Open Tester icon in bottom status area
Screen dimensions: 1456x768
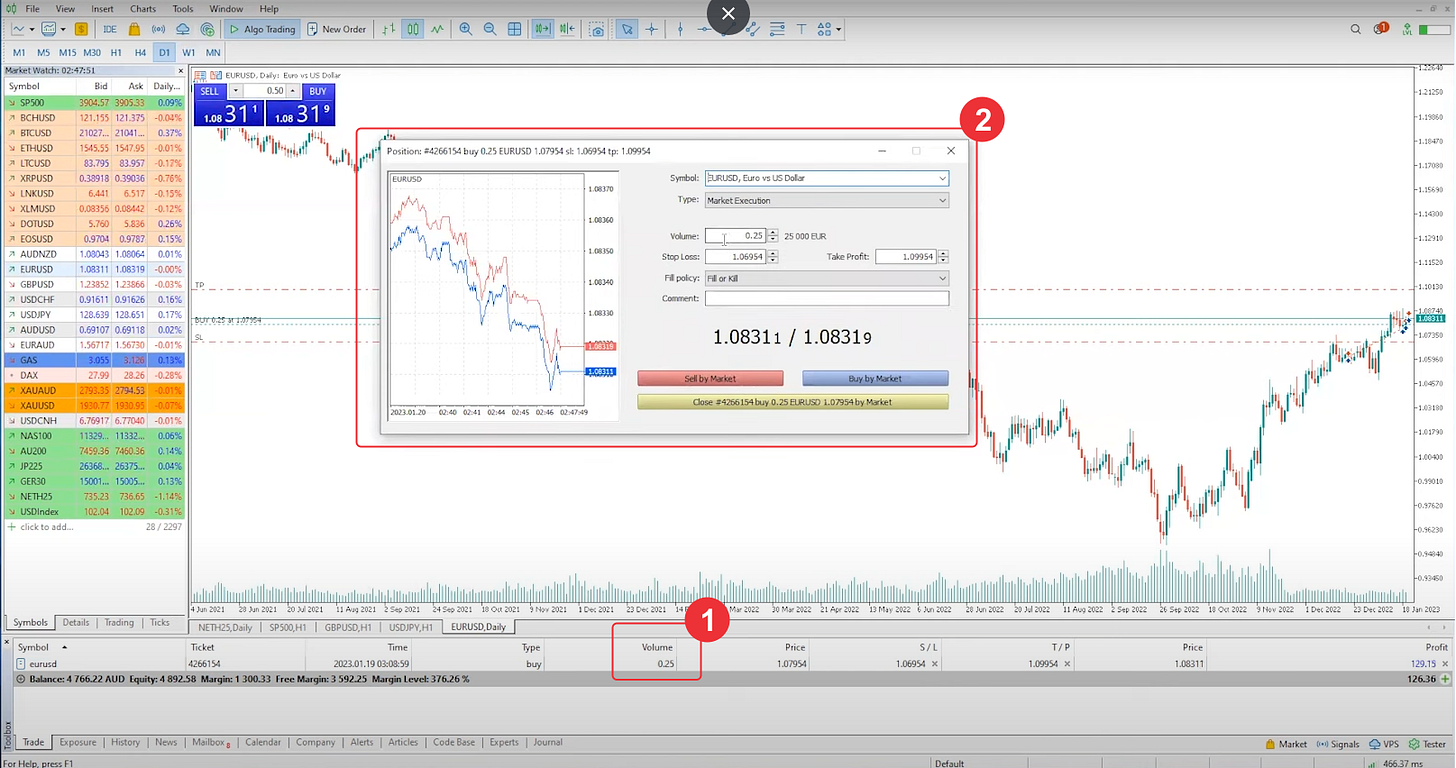tap(1427, 744)
